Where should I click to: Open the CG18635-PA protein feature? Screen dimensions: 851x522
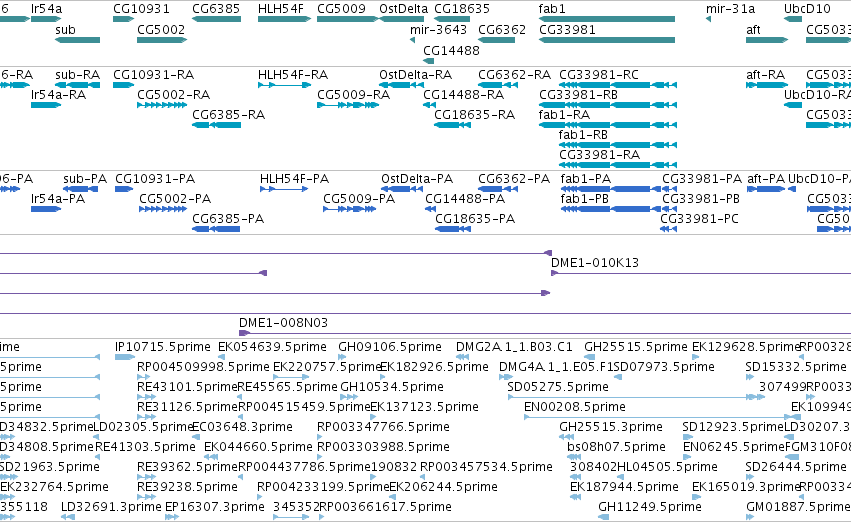tap(453, 229)
